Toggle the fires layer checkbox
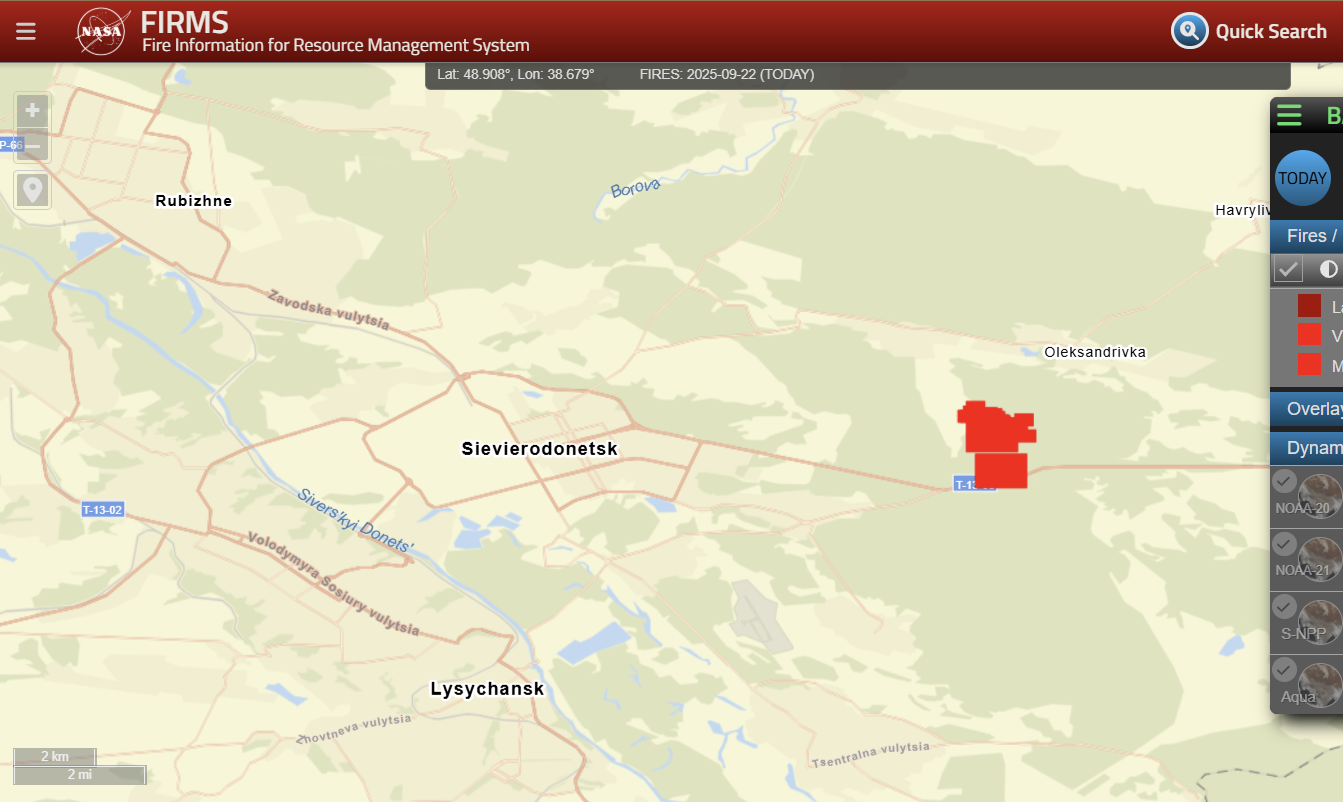1343x802 pixels. [x=1288, y=269]
